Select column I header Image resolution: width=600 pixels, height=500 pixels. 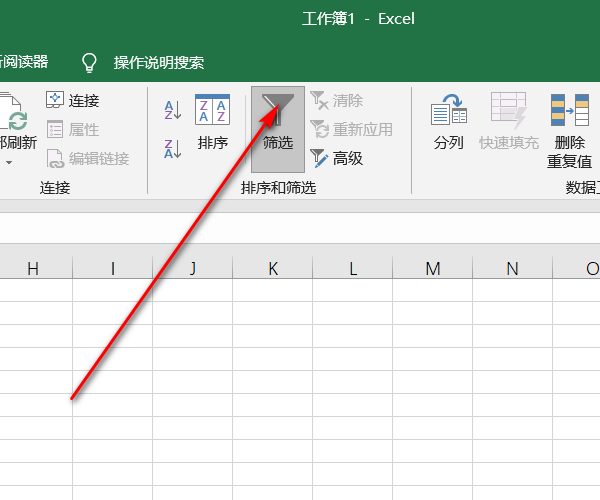pyautogui.click(x=112, y=269)
